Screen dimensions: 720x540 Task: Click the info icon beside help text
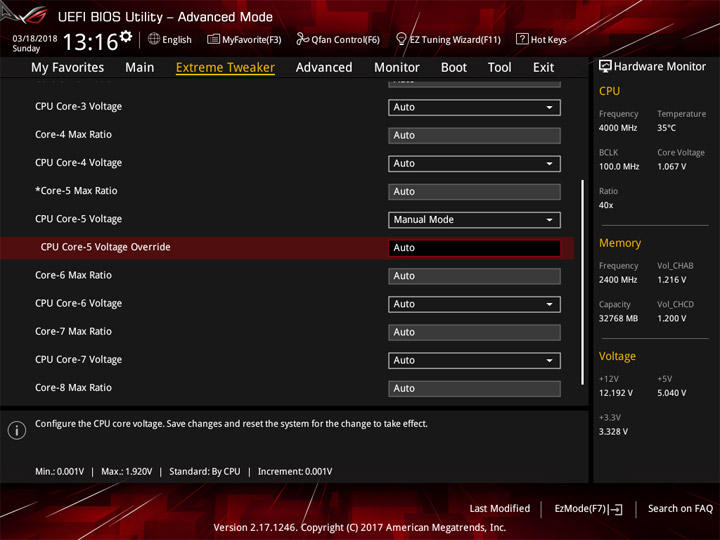17,430
